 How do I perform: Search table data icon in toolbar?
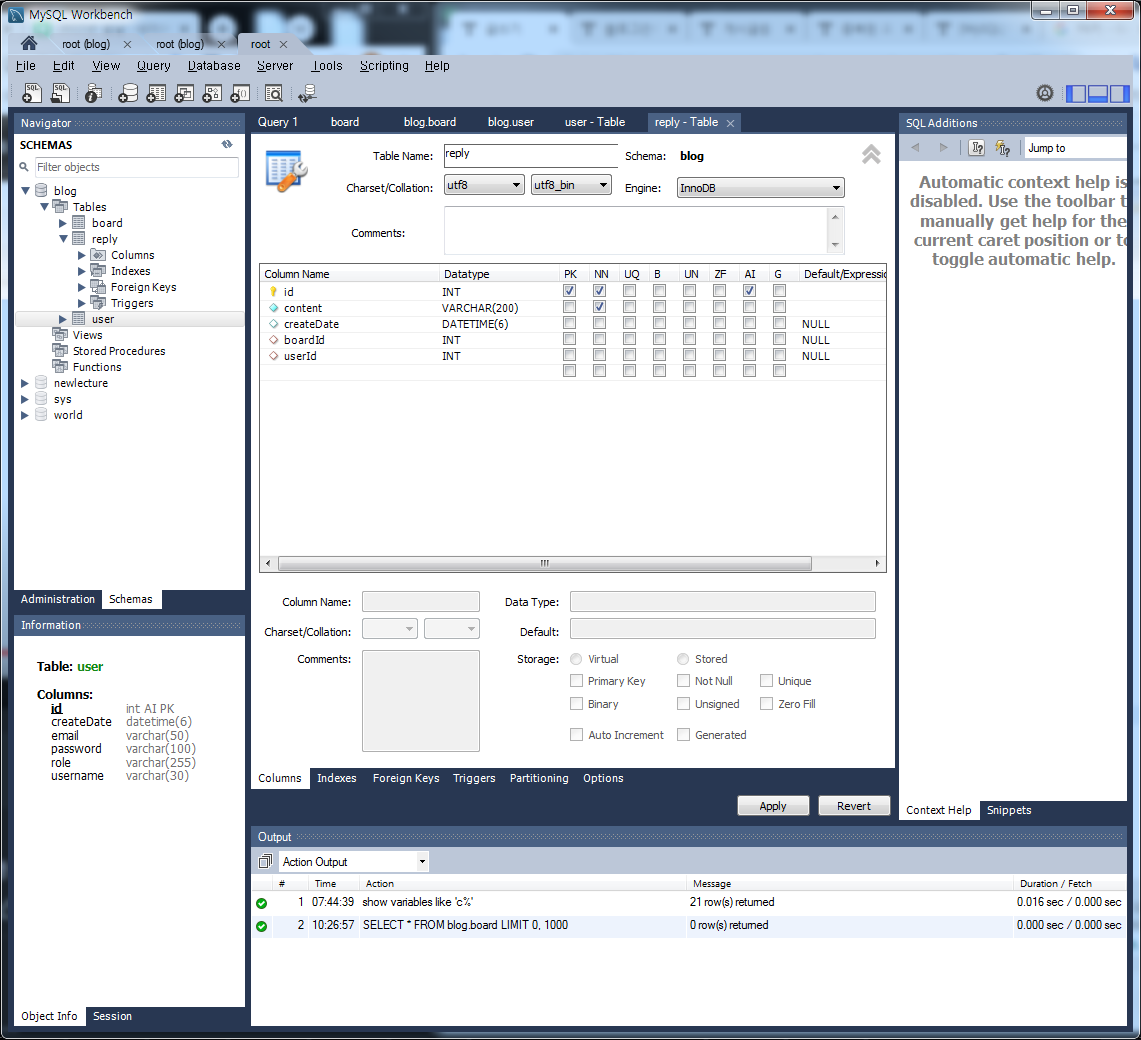click(274, 93)
